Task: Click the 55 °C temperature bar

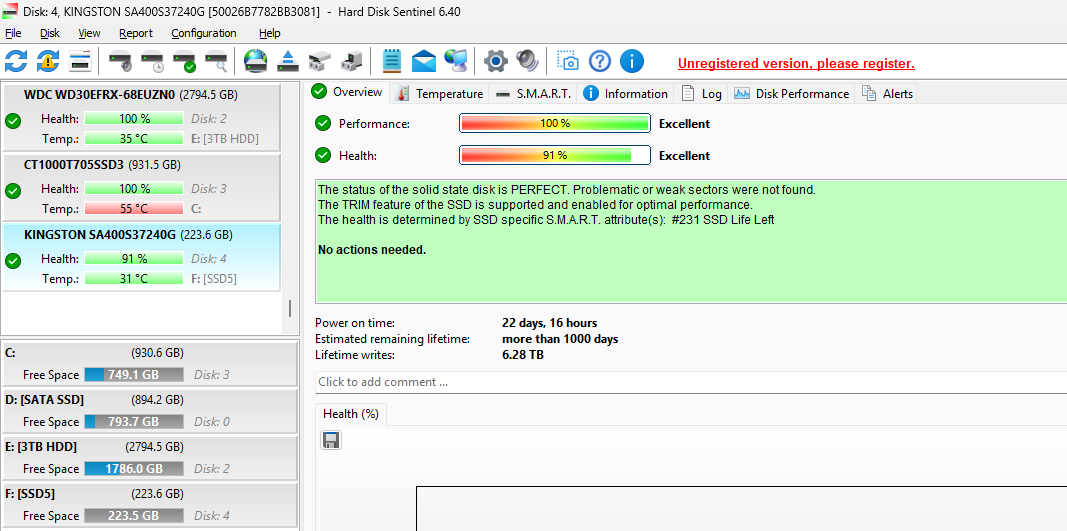Action: point(133,208)
